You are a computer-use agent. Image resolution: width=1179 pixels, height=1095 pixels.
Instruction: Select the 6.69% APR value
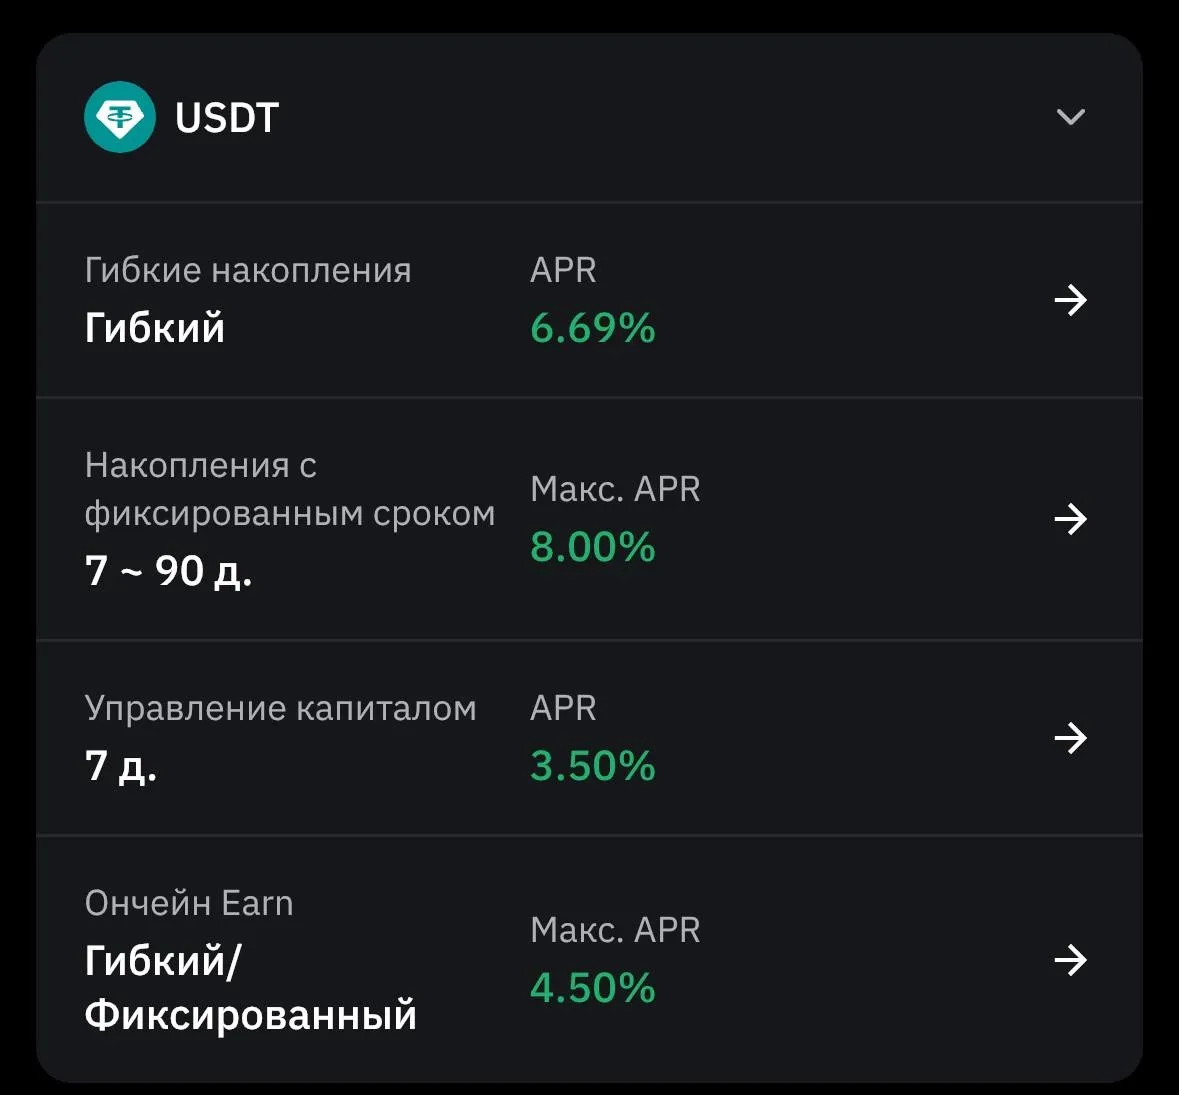coord(592,328)
